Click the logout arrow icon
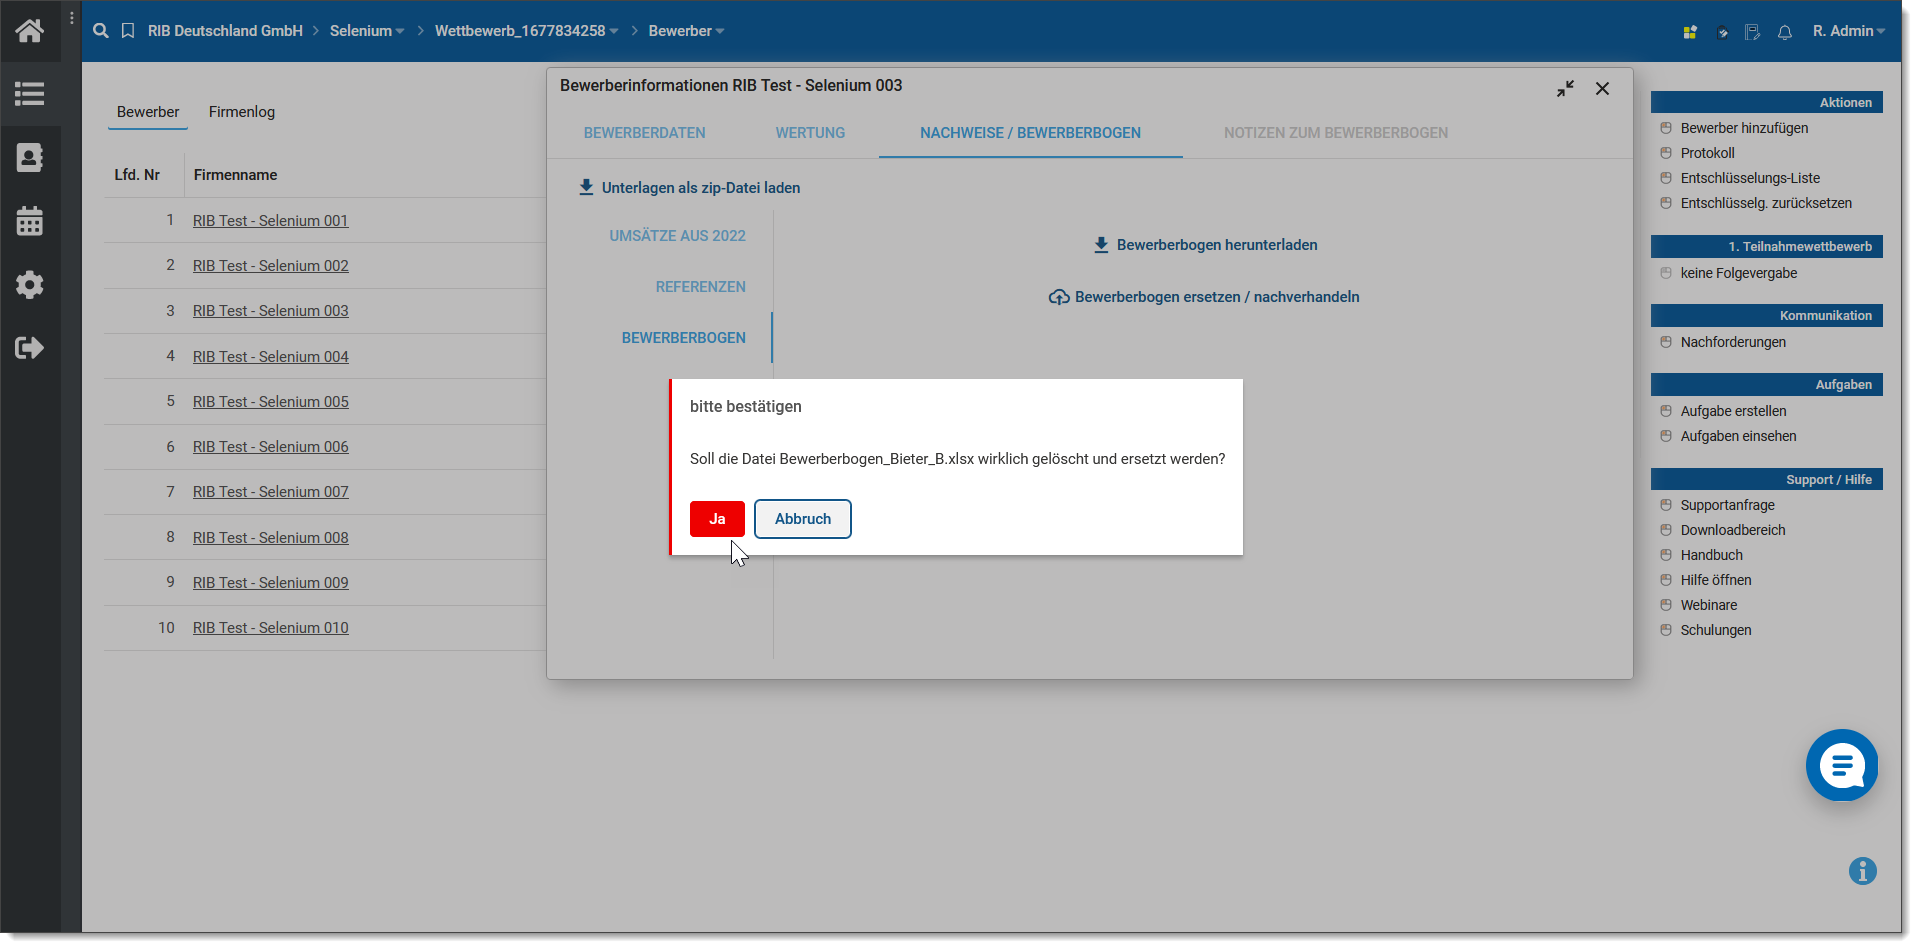 click(x=29, y=348)
